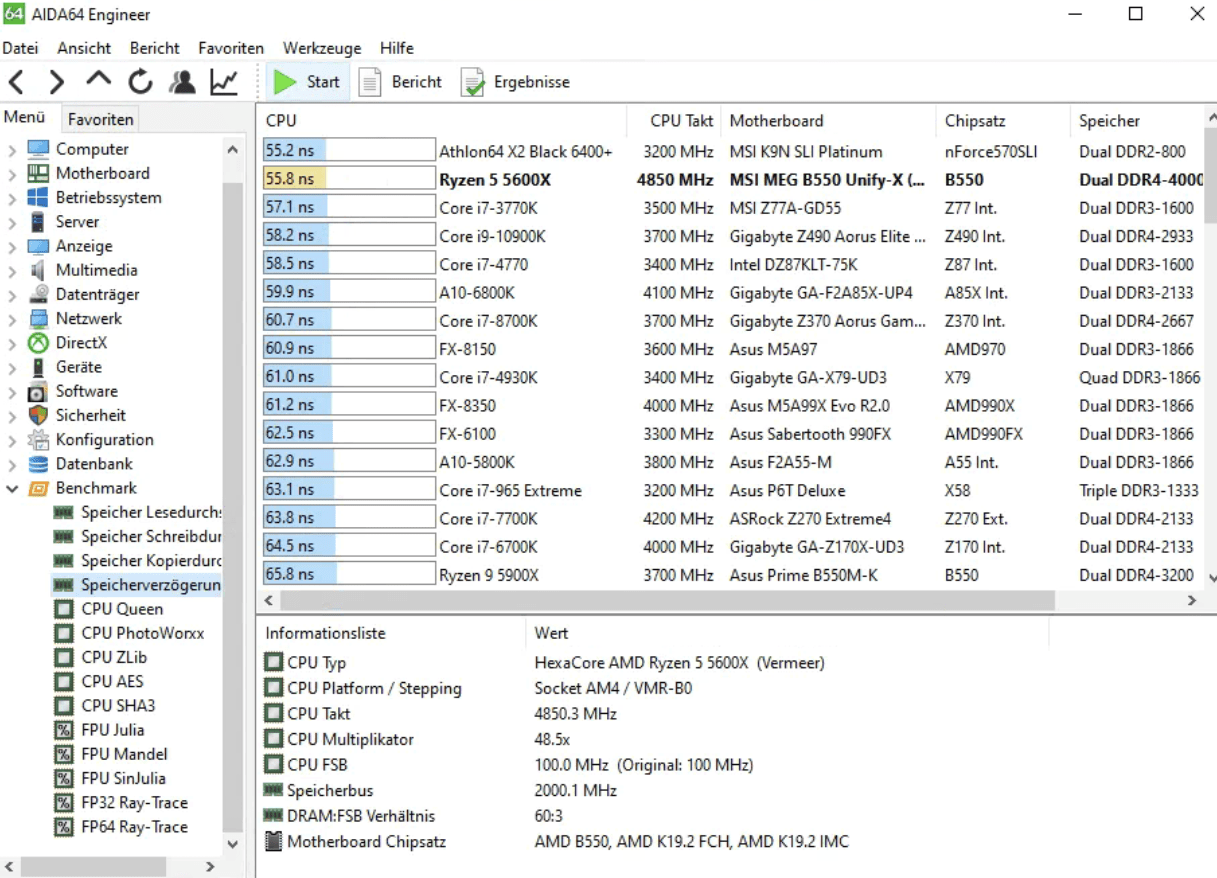
Task: Click the chart graph toolbar icon
Action: (x=224, y=82)
